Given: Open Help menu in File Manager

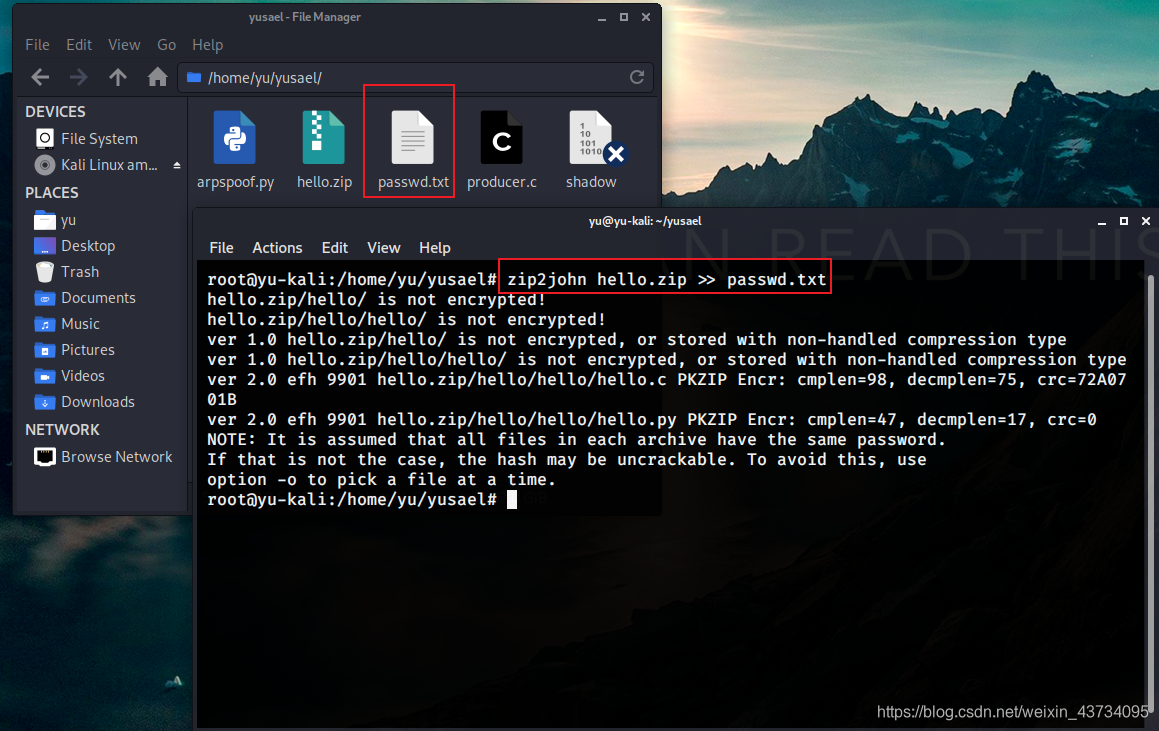Looking at the screenshot, I should click(x=208, y=45).
